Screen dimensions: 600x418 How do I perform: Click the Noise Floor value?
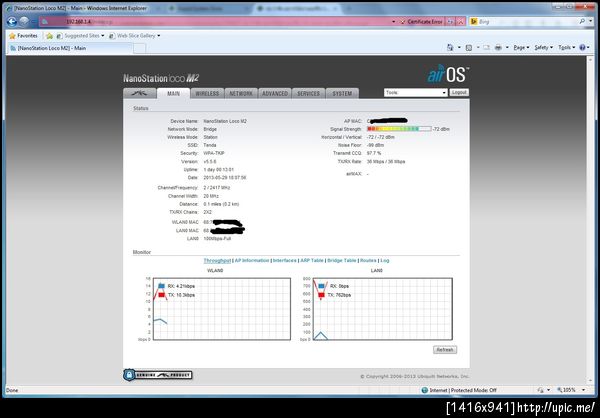click(x=375, y=145)
